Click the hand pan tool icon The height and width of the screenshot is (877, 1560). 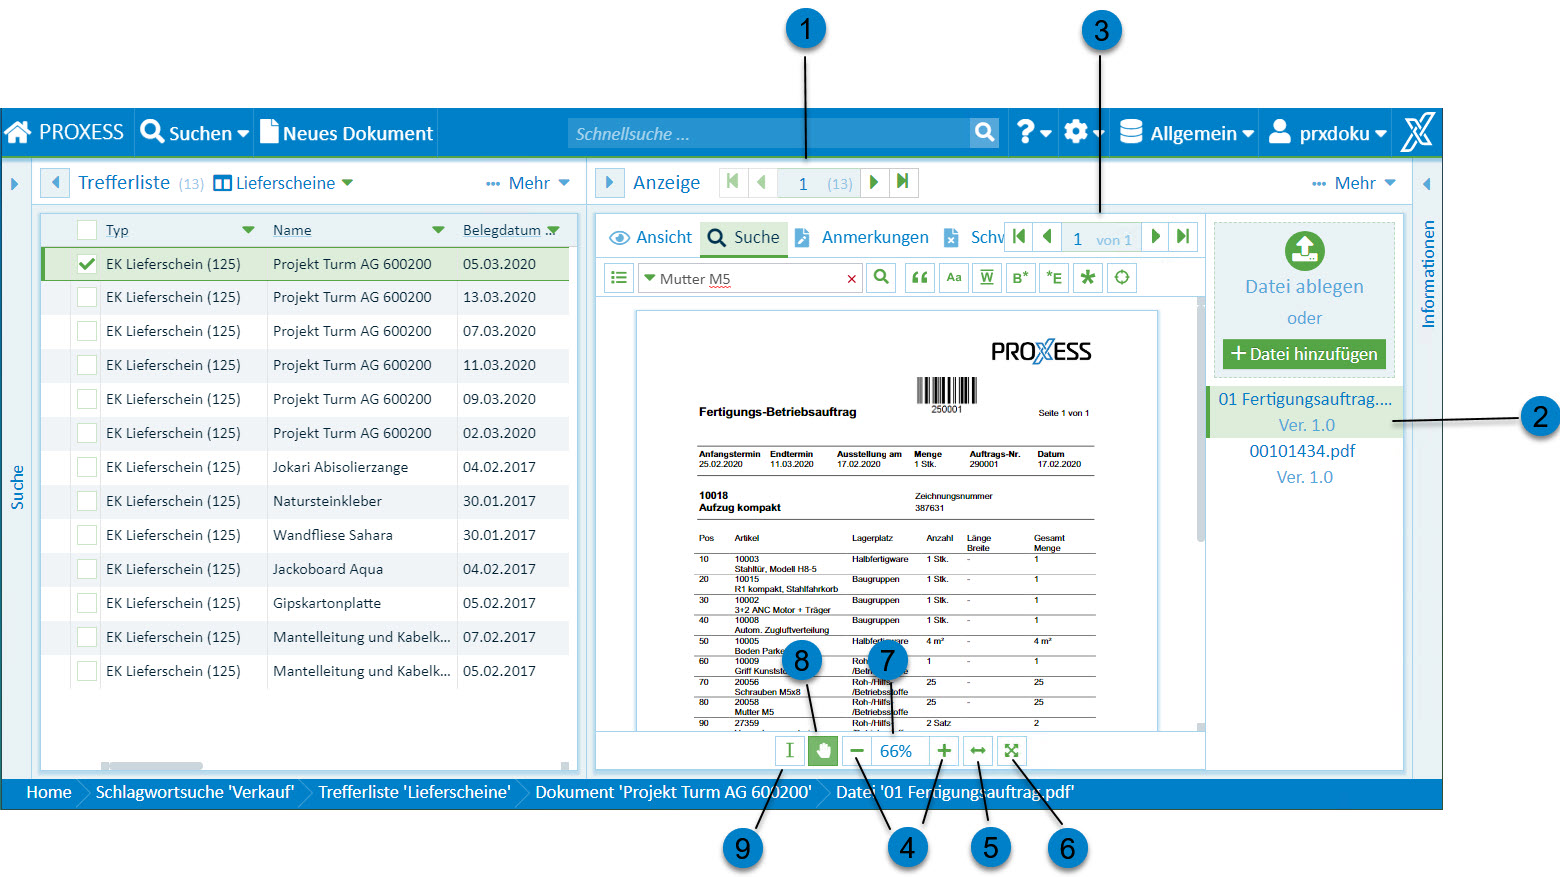(x=823, y=751)
